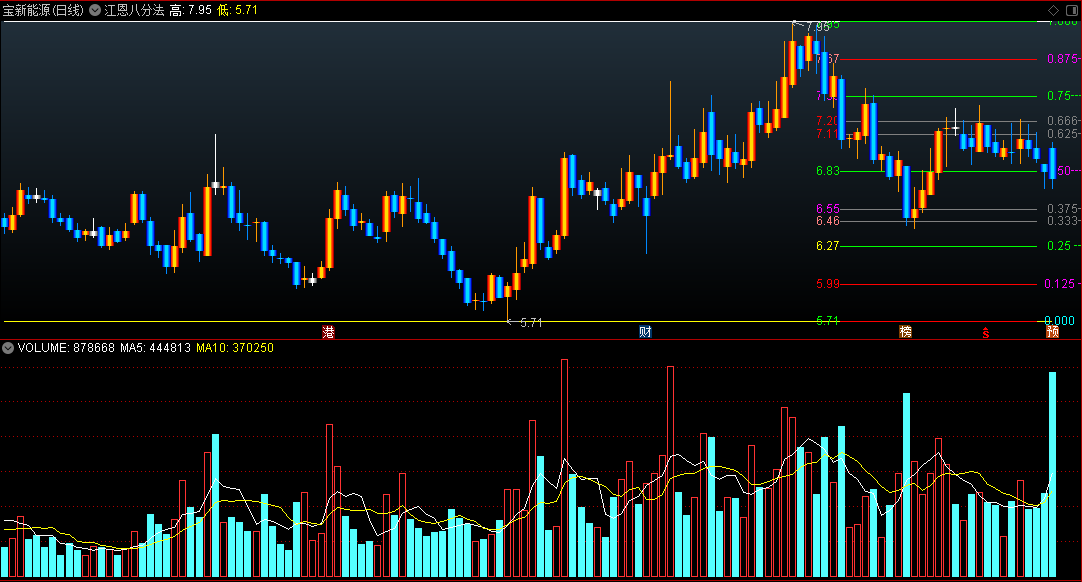Click the 0.875 Gann level label
The width and height of the screenshot is (1082, 582).
1063,59
